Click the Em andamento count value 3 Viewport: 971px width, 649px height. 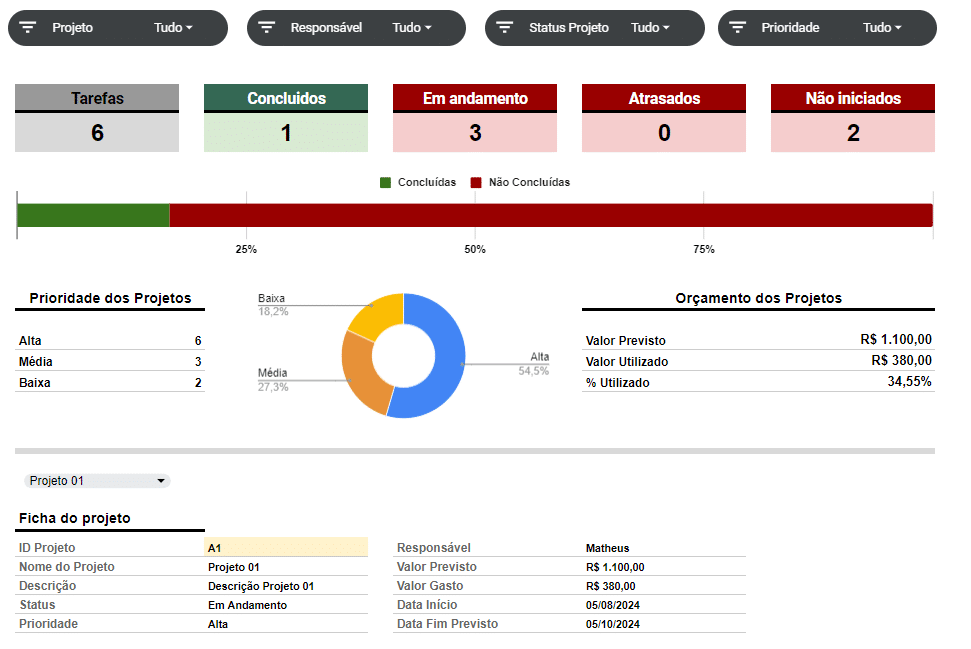tap(475, 133)
